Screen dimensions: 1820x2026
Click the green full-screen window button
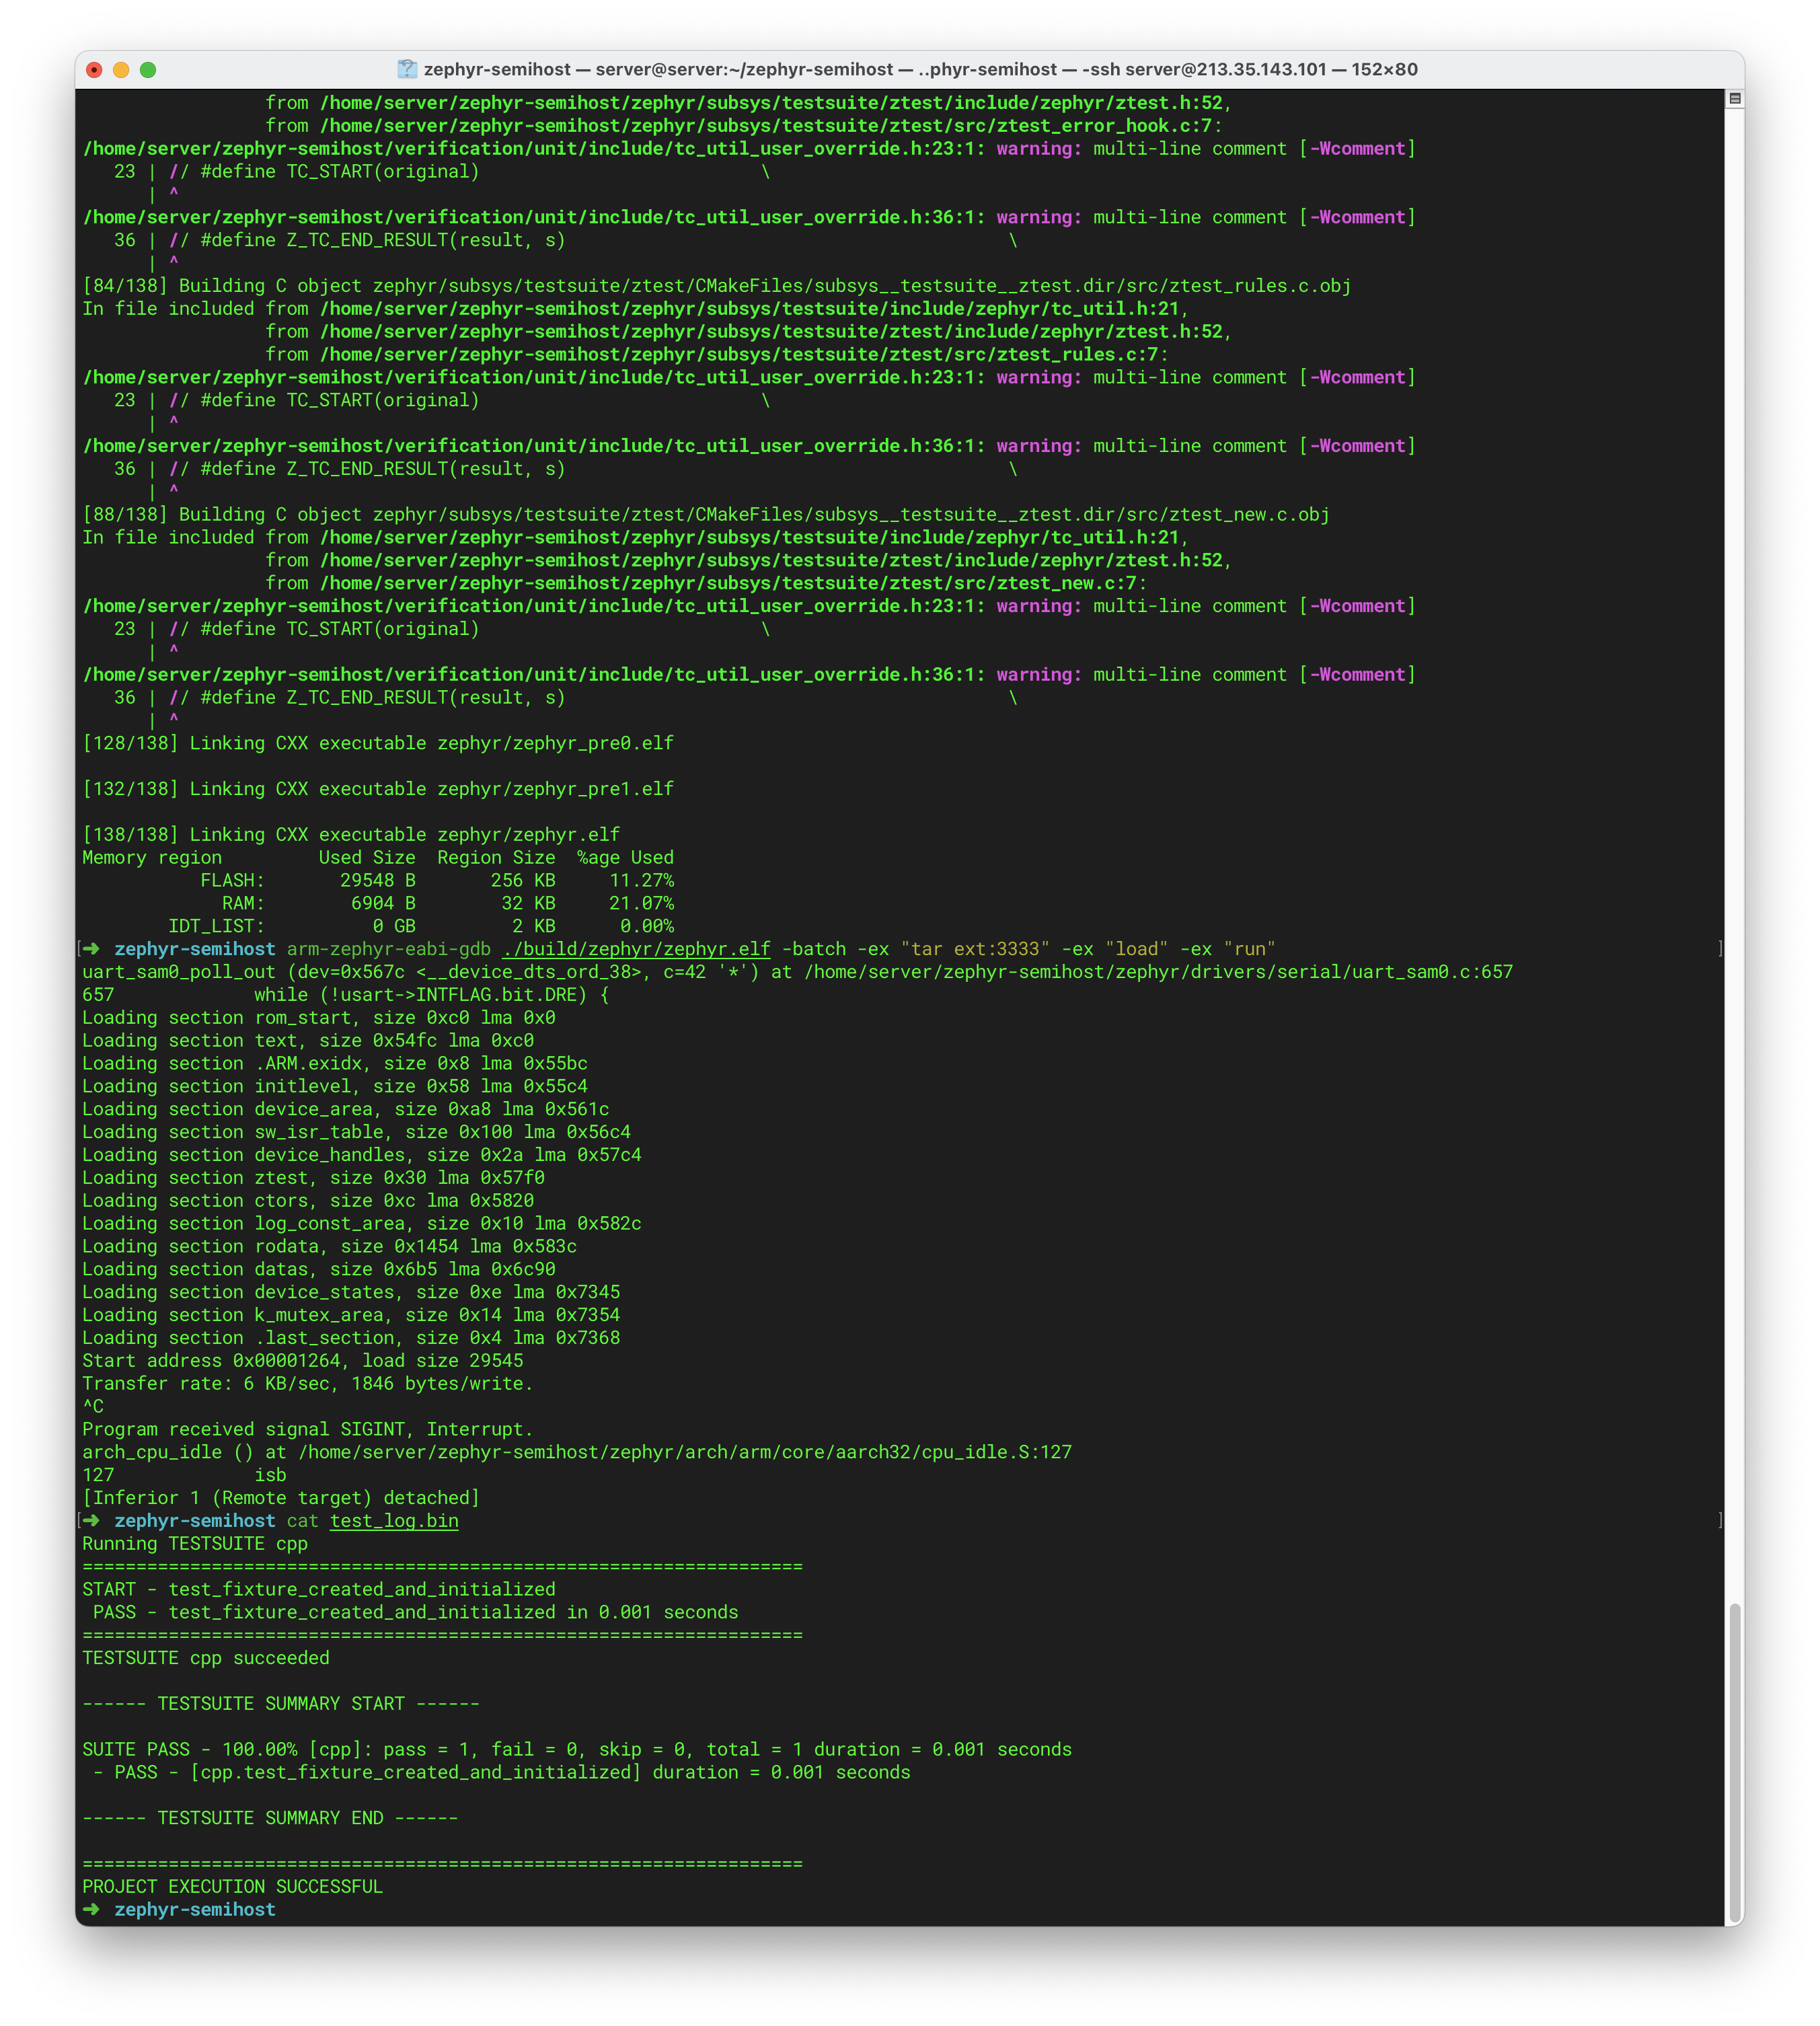(x=148, y=69)
